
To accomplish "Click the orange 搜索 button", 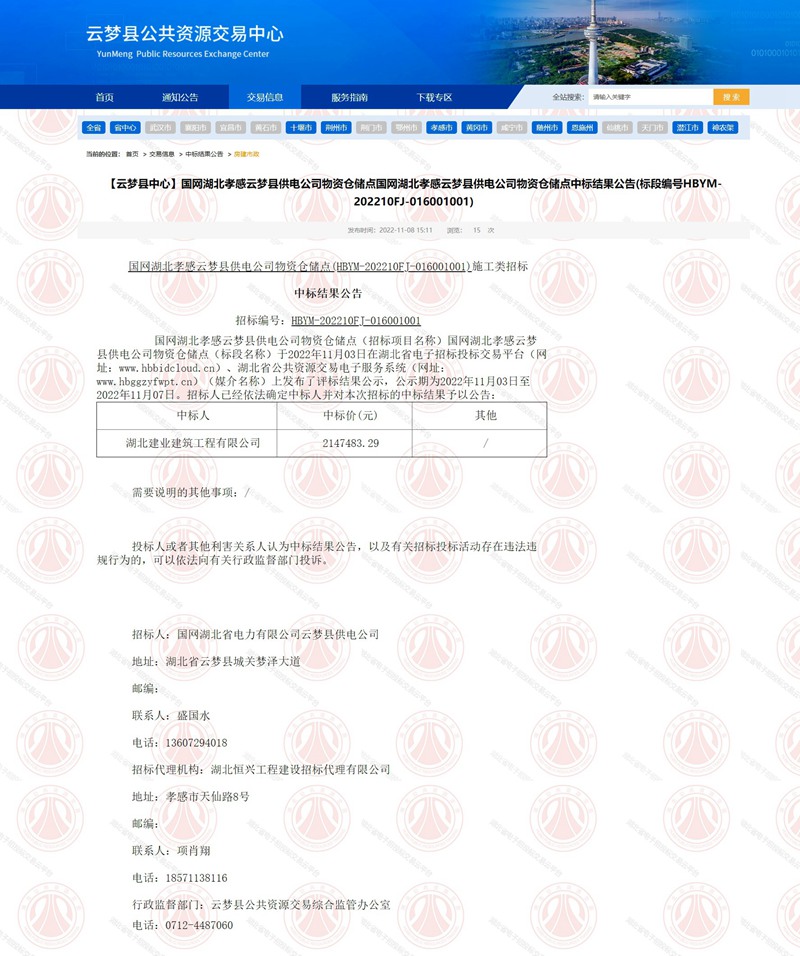I will (x=731, y=97).
